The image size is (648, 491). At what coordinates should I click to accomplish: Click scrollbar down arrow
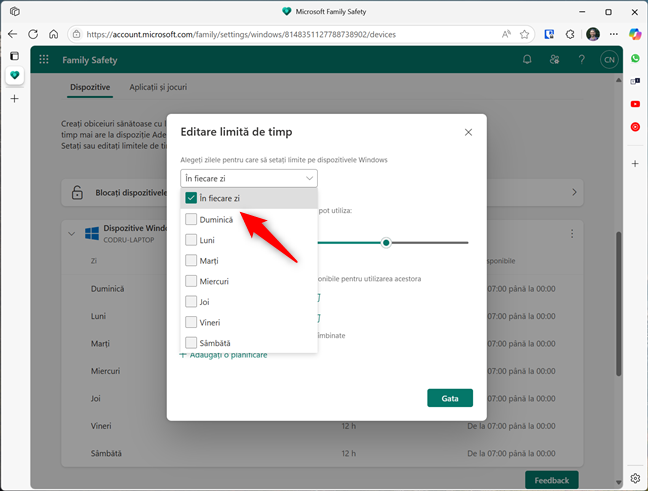click(x=619, y=482)
